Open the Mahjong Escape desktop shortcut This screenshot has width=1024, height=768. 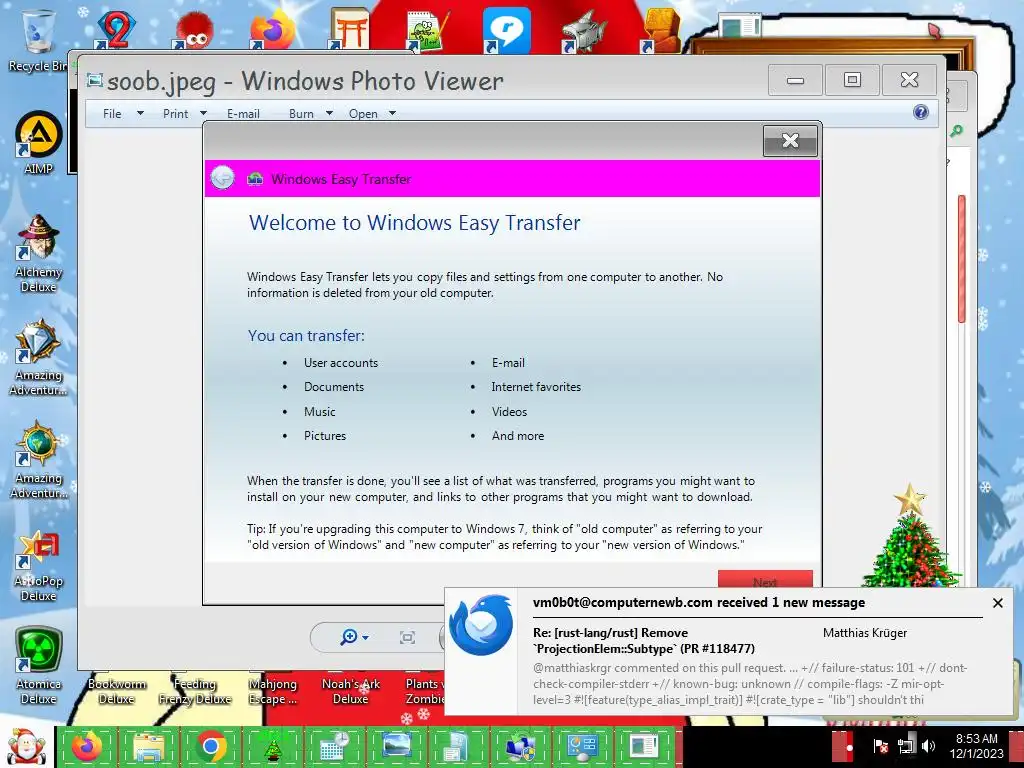[272, 691]
